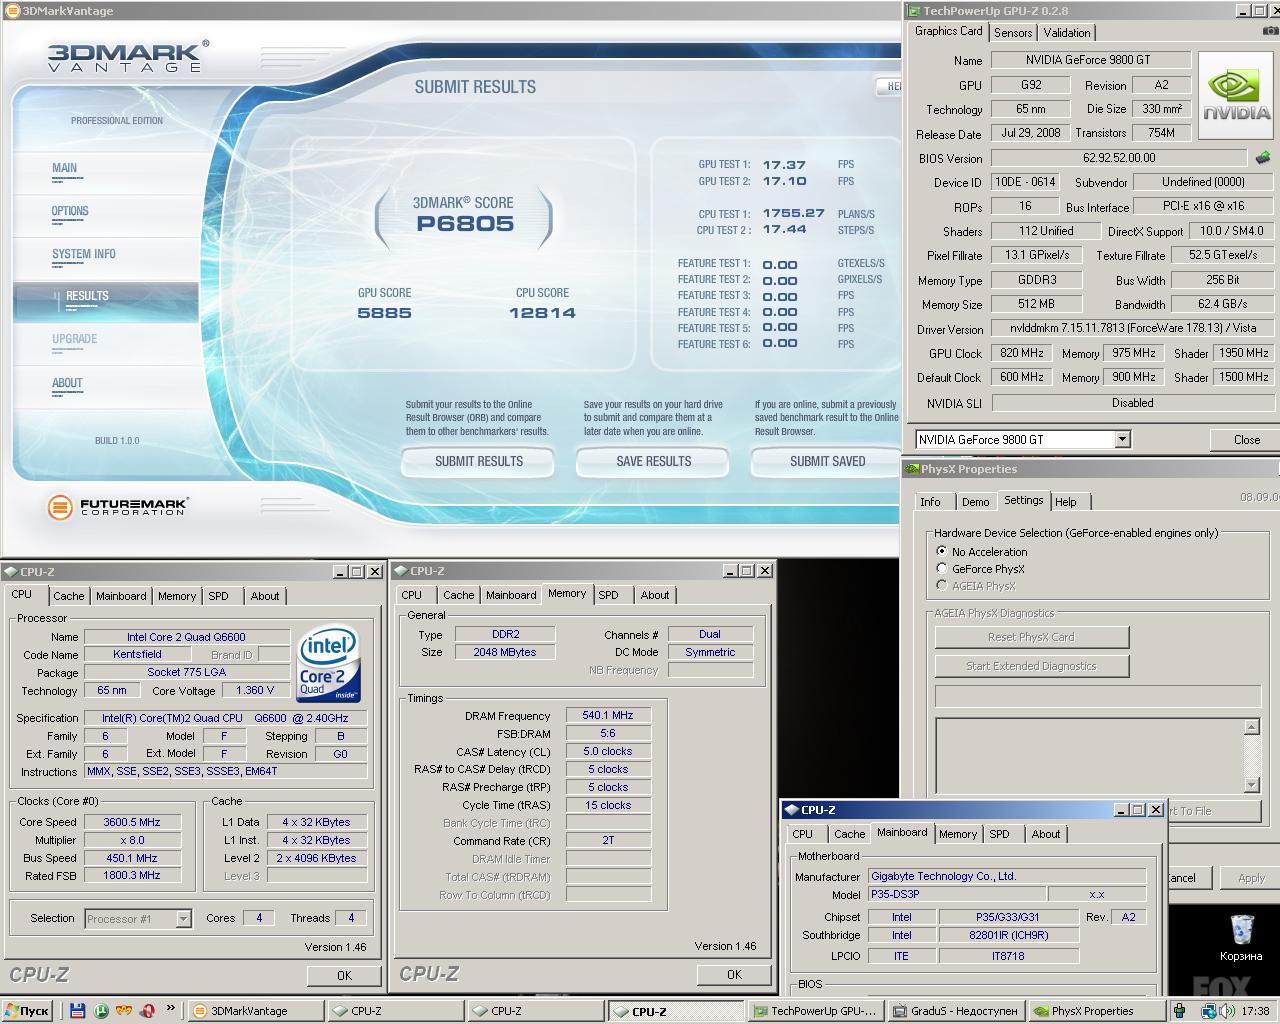Open SPD tab in CPU-Z Memory window
Screen dimensions: 1280x1024
(608, 594)
